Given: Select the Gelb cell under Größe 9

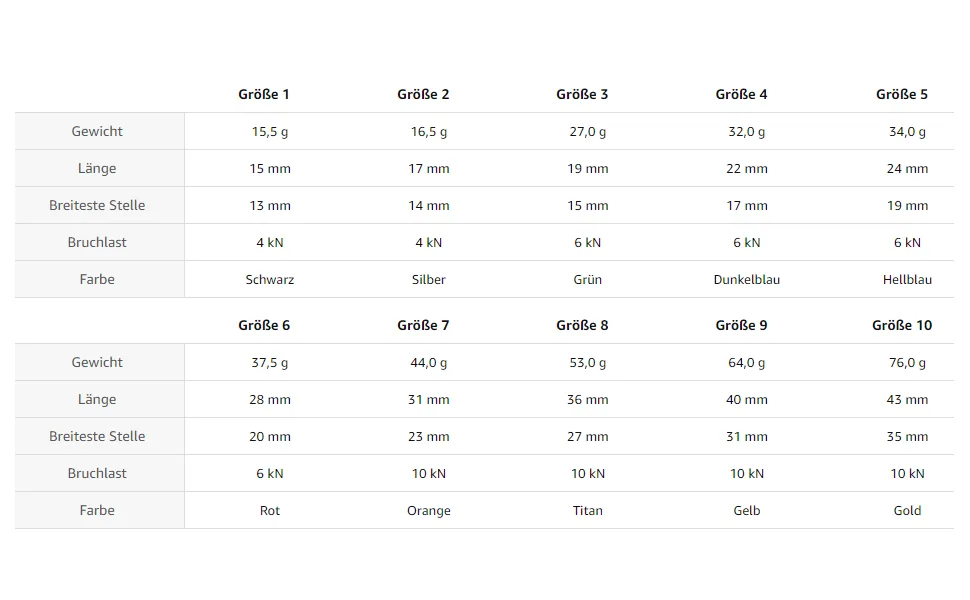Looking at the screenshot, I should pyautogui.click(x=747, y=510).
